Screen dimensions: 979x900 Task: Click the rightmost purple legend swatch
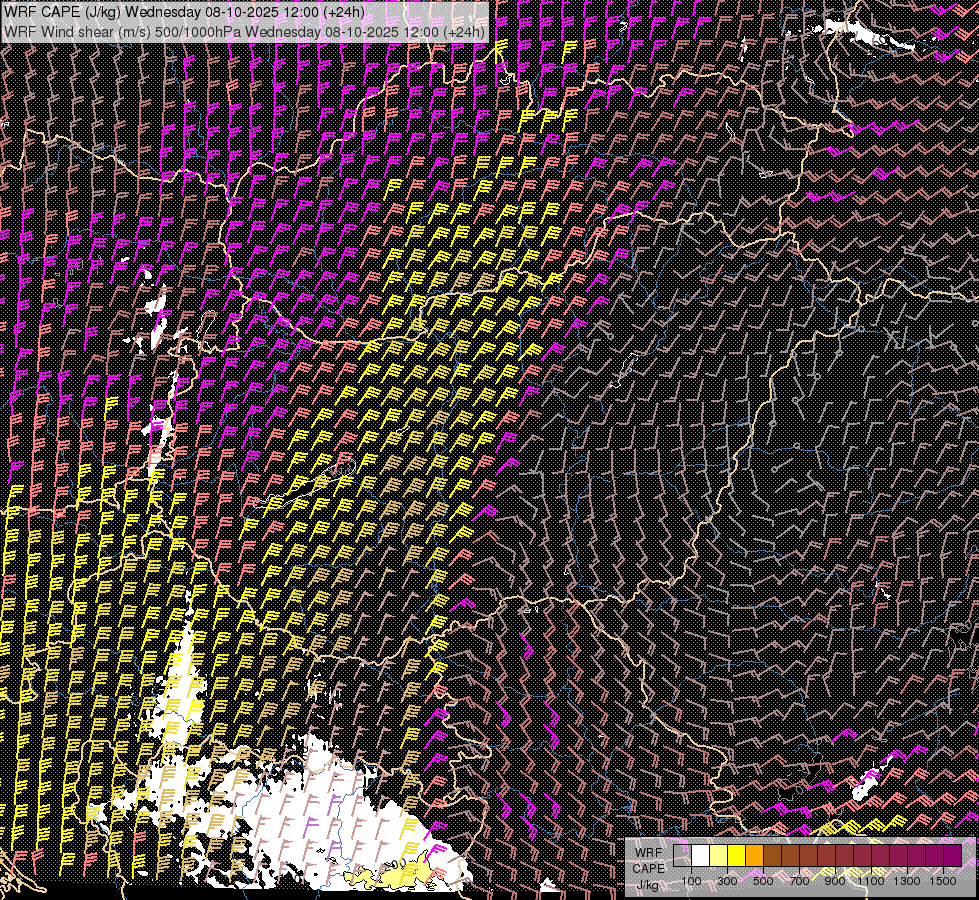click(952, 855)
